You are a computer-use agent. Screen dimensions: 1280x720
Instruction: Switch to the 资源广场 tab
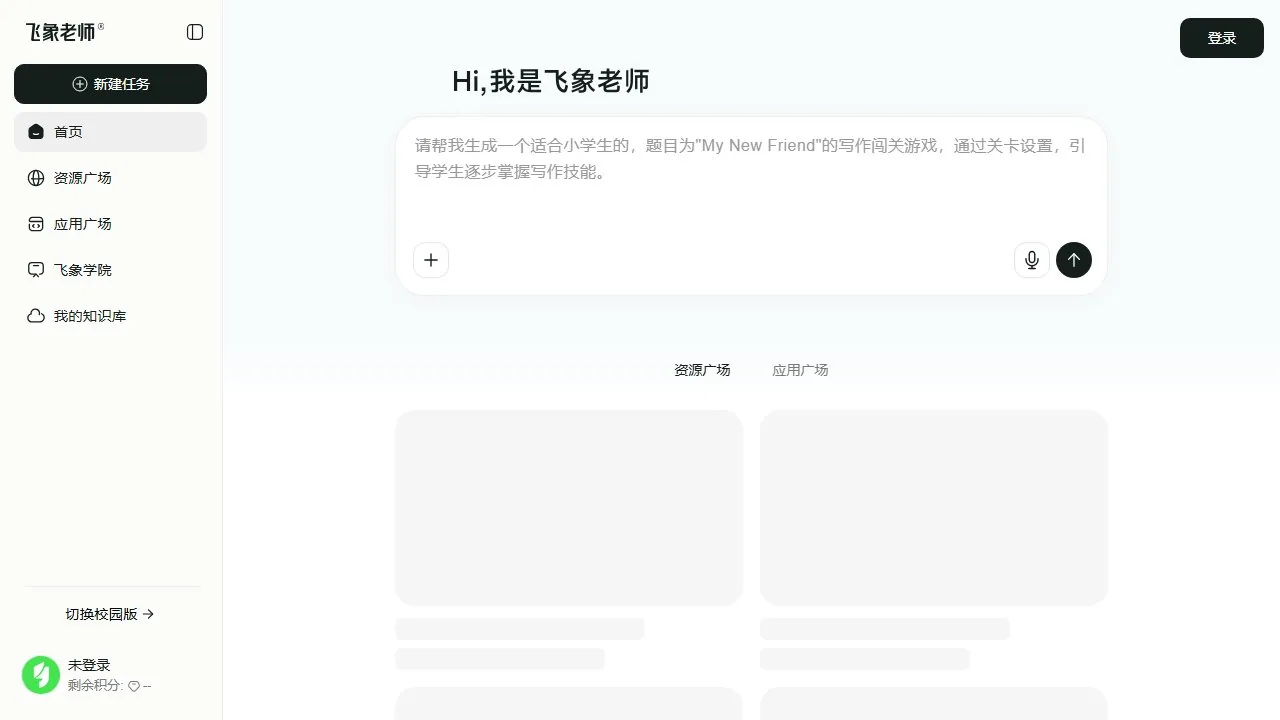tap(702, 370)
